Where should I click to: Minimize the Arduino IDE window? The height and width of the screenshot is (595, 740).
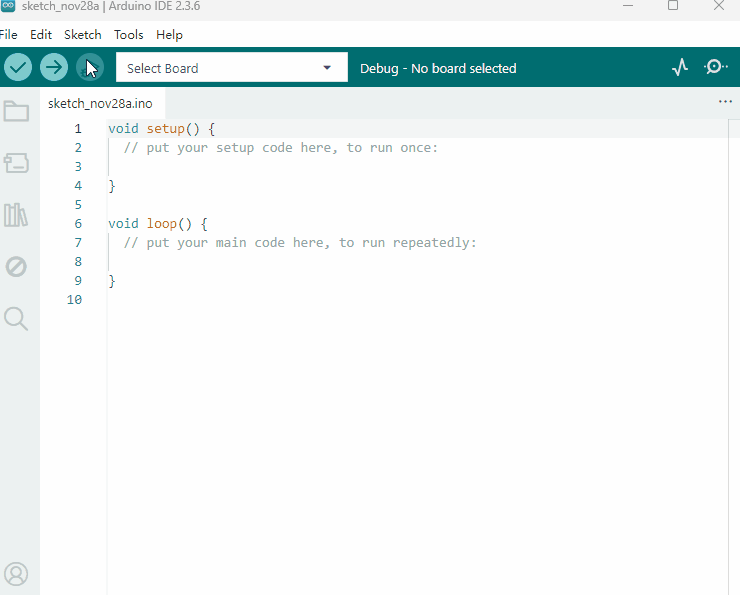coord(628,6)
